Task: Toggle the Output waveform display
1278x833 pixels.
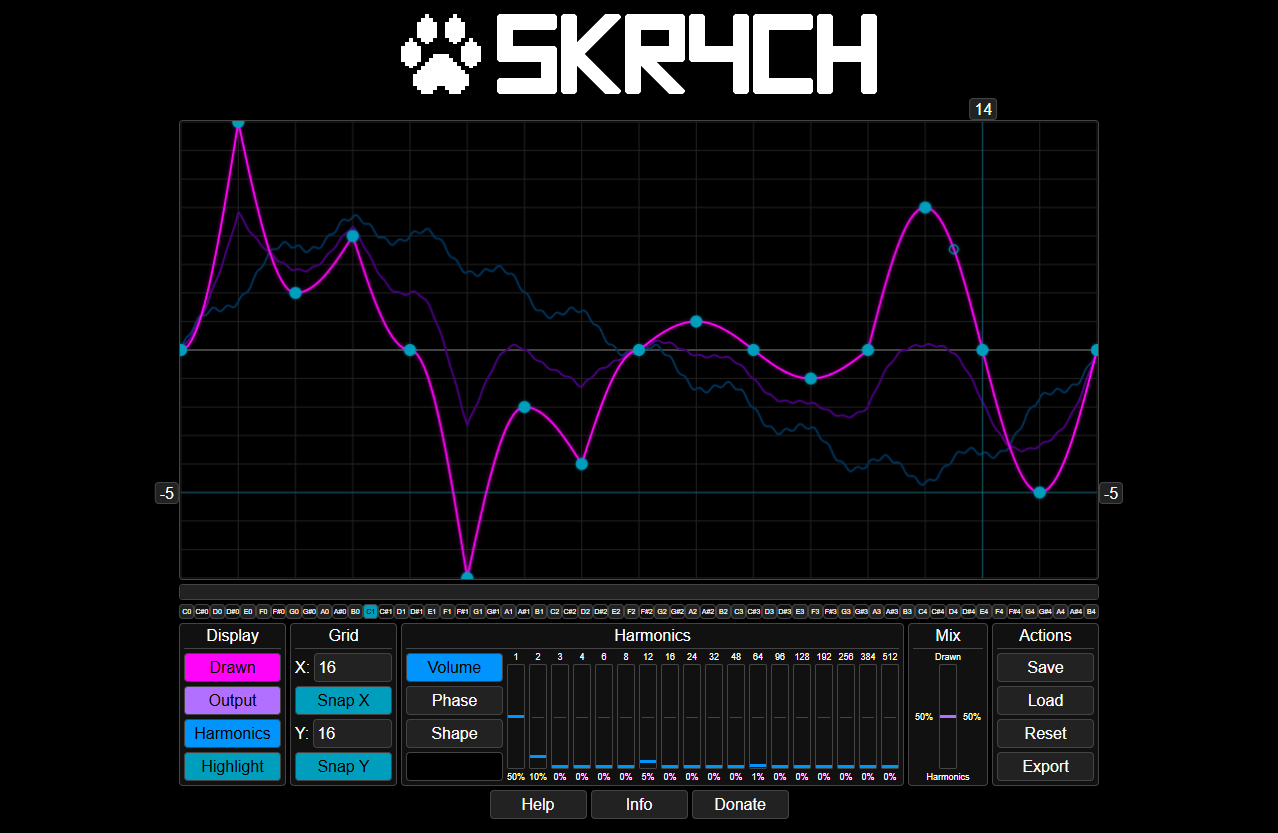Action: [232, 700]
